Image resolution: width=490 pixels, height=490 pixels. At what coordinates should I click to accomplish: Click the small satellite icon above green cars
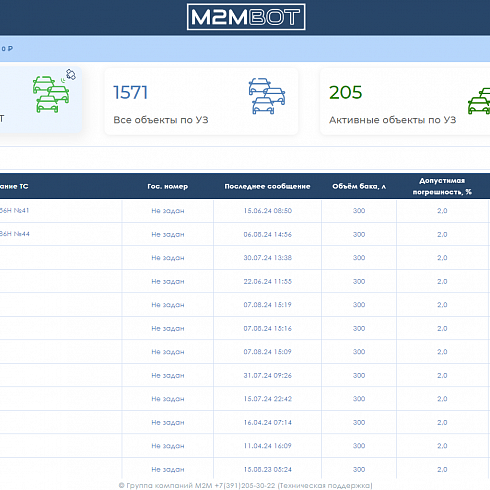click(x=71, y=74)
